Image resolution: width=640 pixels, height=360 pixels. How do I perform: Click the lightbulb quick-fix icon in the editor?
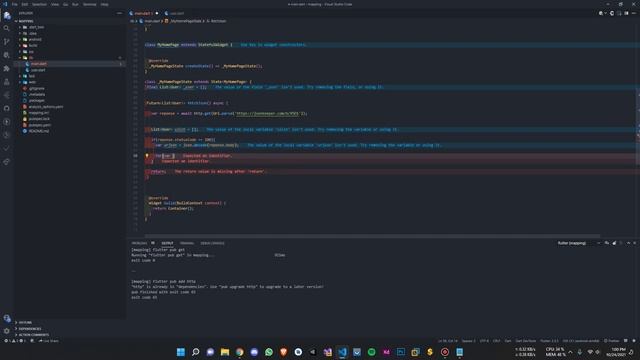(147, 156)
